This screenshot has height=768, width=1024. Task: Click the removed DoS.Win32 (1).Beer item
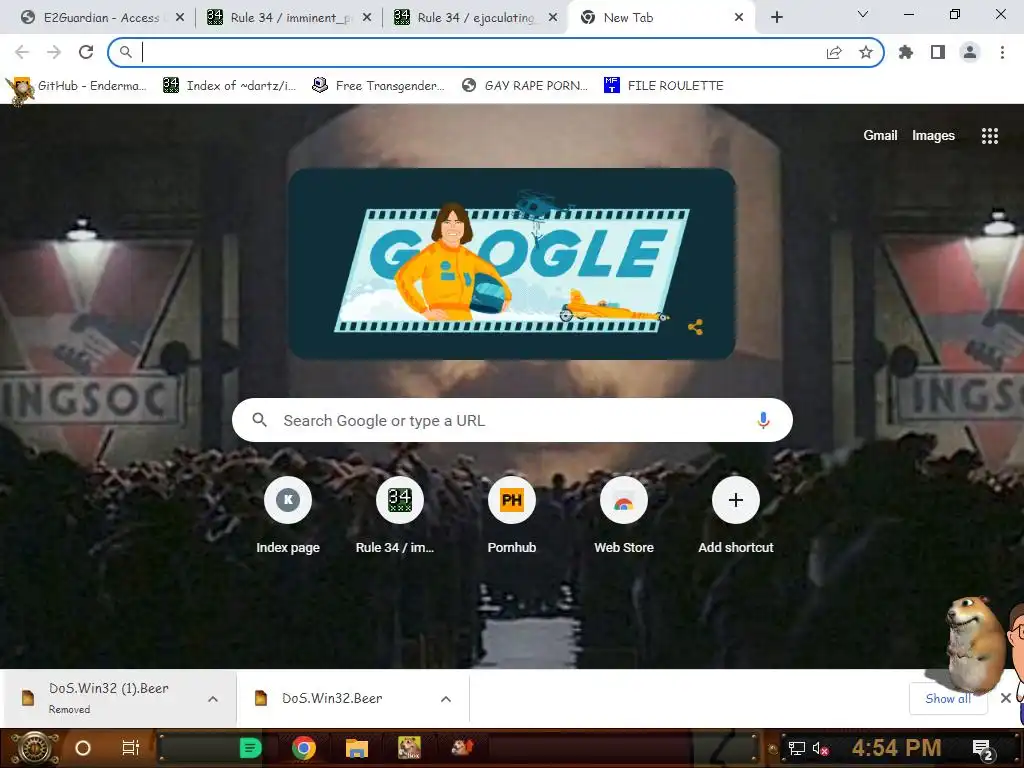pos(108,698)
